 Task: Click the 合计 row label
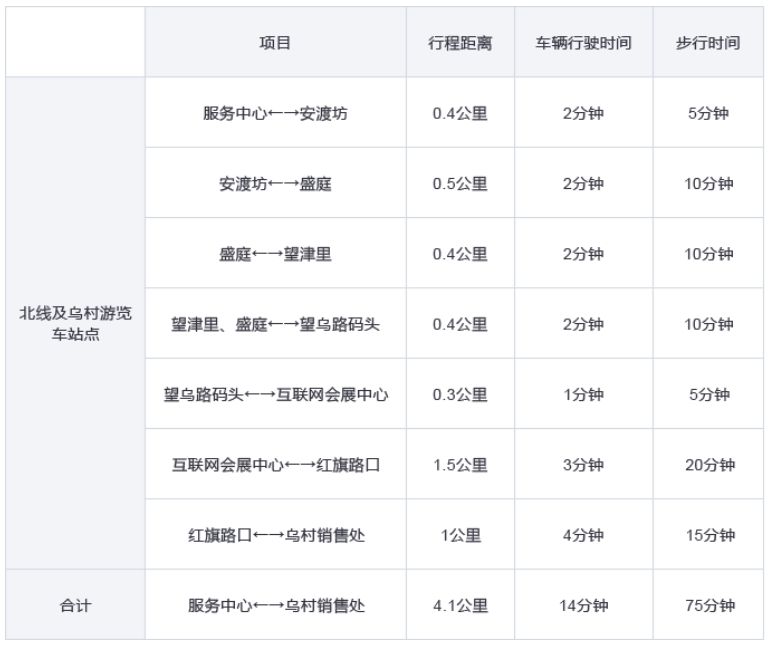[x=75, y=605]
